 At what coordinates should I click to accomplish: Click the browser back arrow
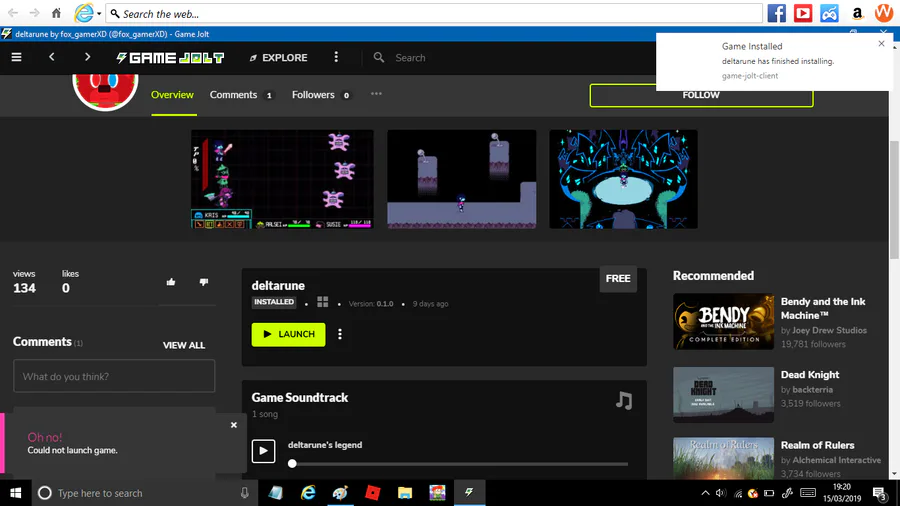coord(13,13)
